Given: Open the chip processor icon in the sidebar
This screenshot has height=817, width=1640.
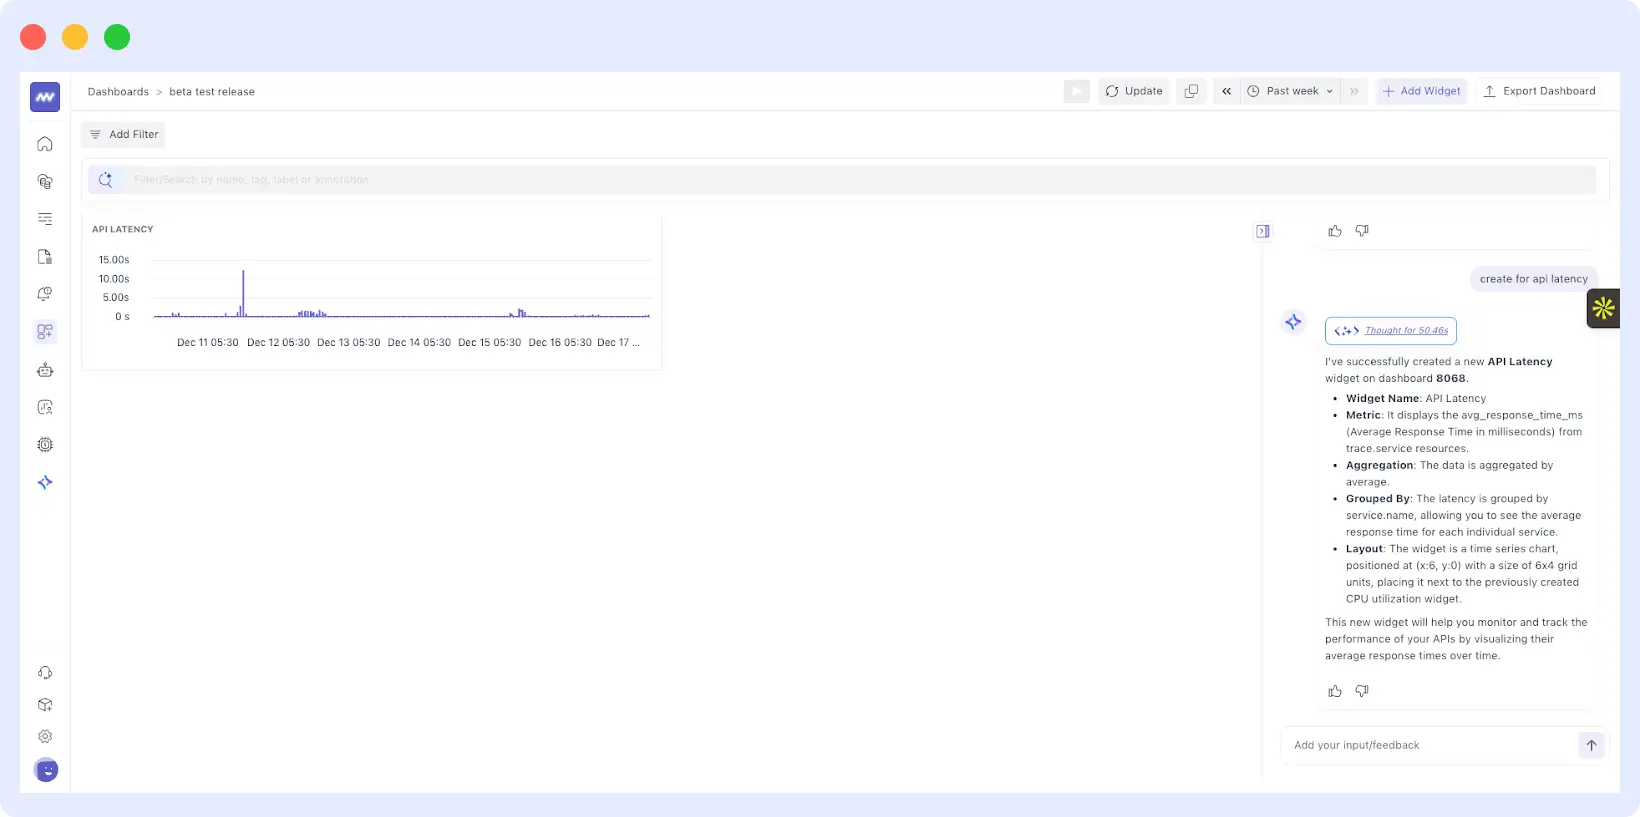Looking at the screenshot, I should [45, 445].
